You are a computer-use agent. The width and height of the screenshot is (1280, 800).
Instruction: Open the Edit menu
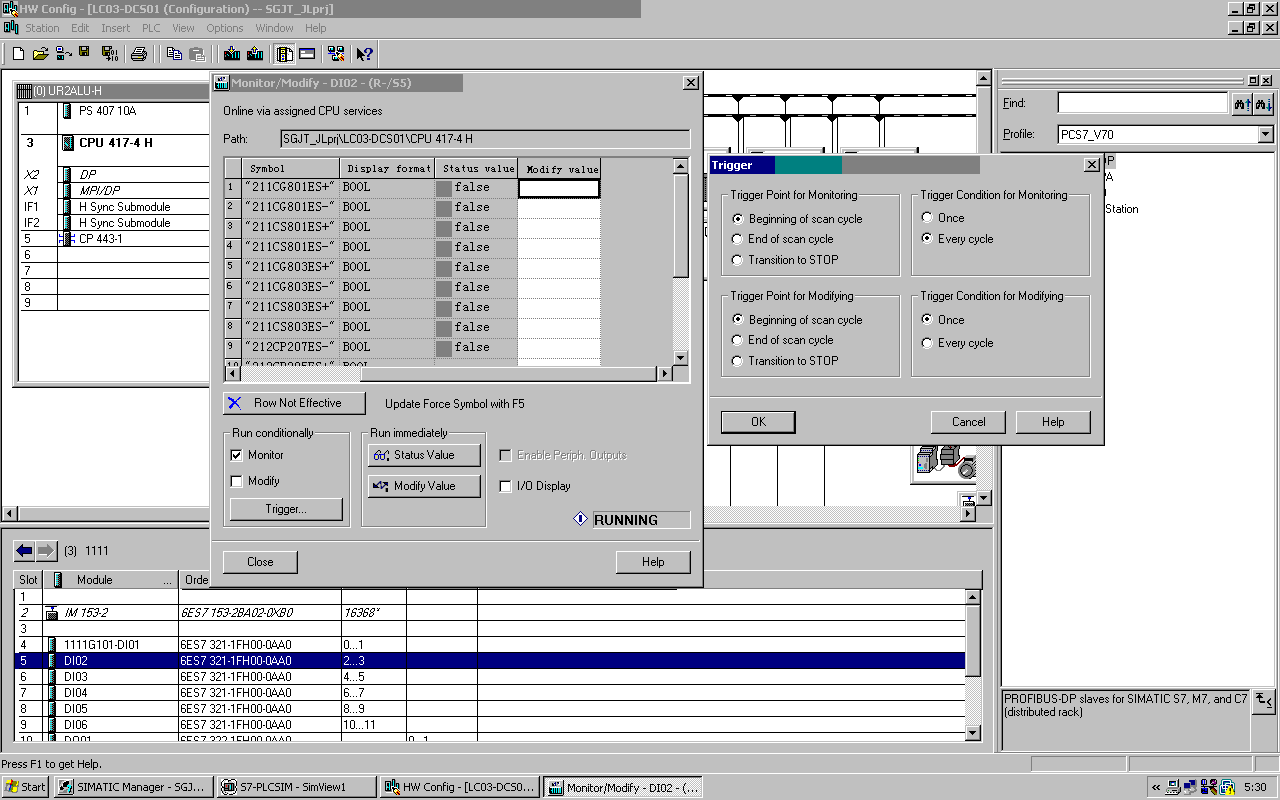coord(80,28)
